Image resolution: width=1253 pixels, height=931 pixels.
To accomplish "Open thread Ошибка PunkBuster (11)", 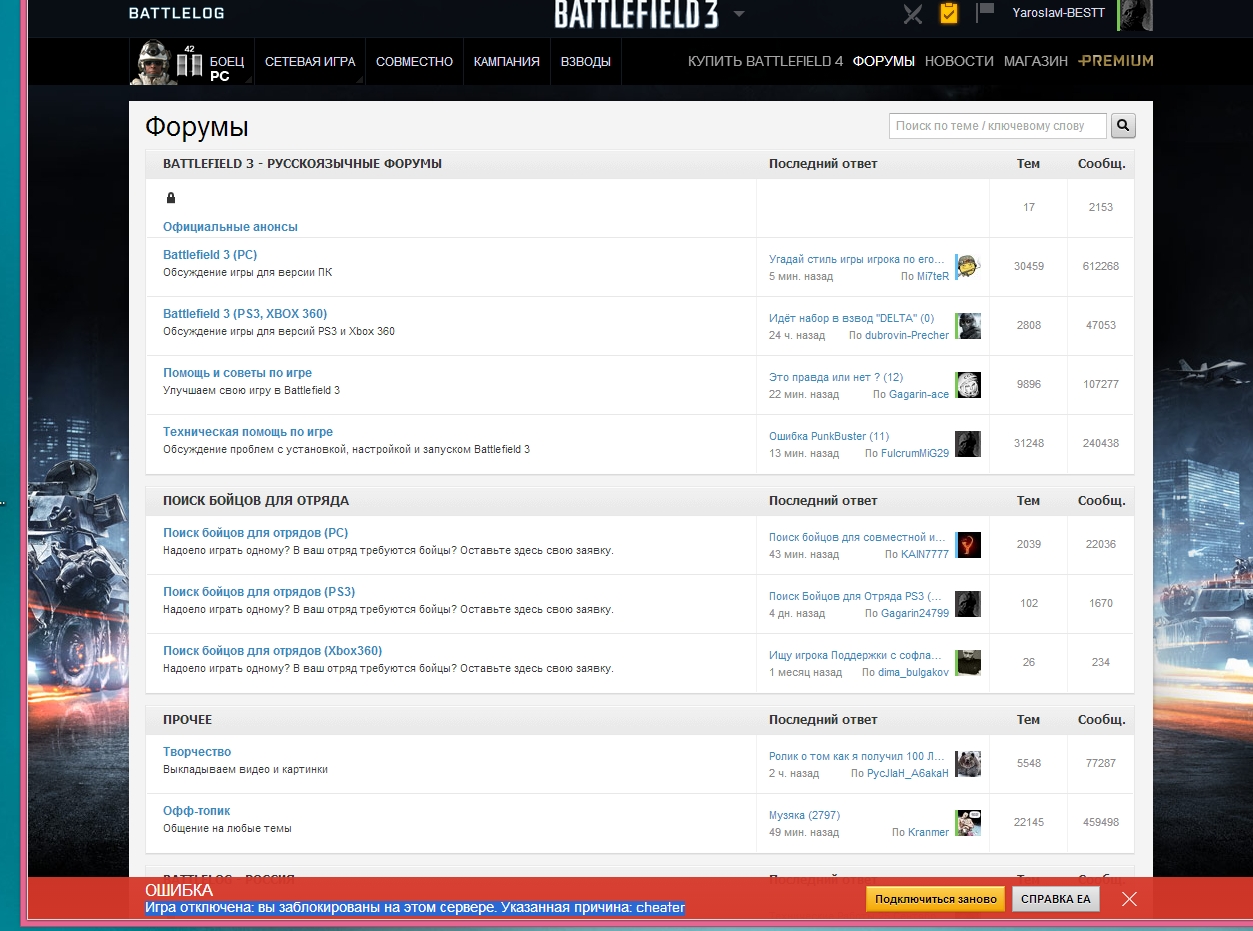I will (x=829, y=436).
